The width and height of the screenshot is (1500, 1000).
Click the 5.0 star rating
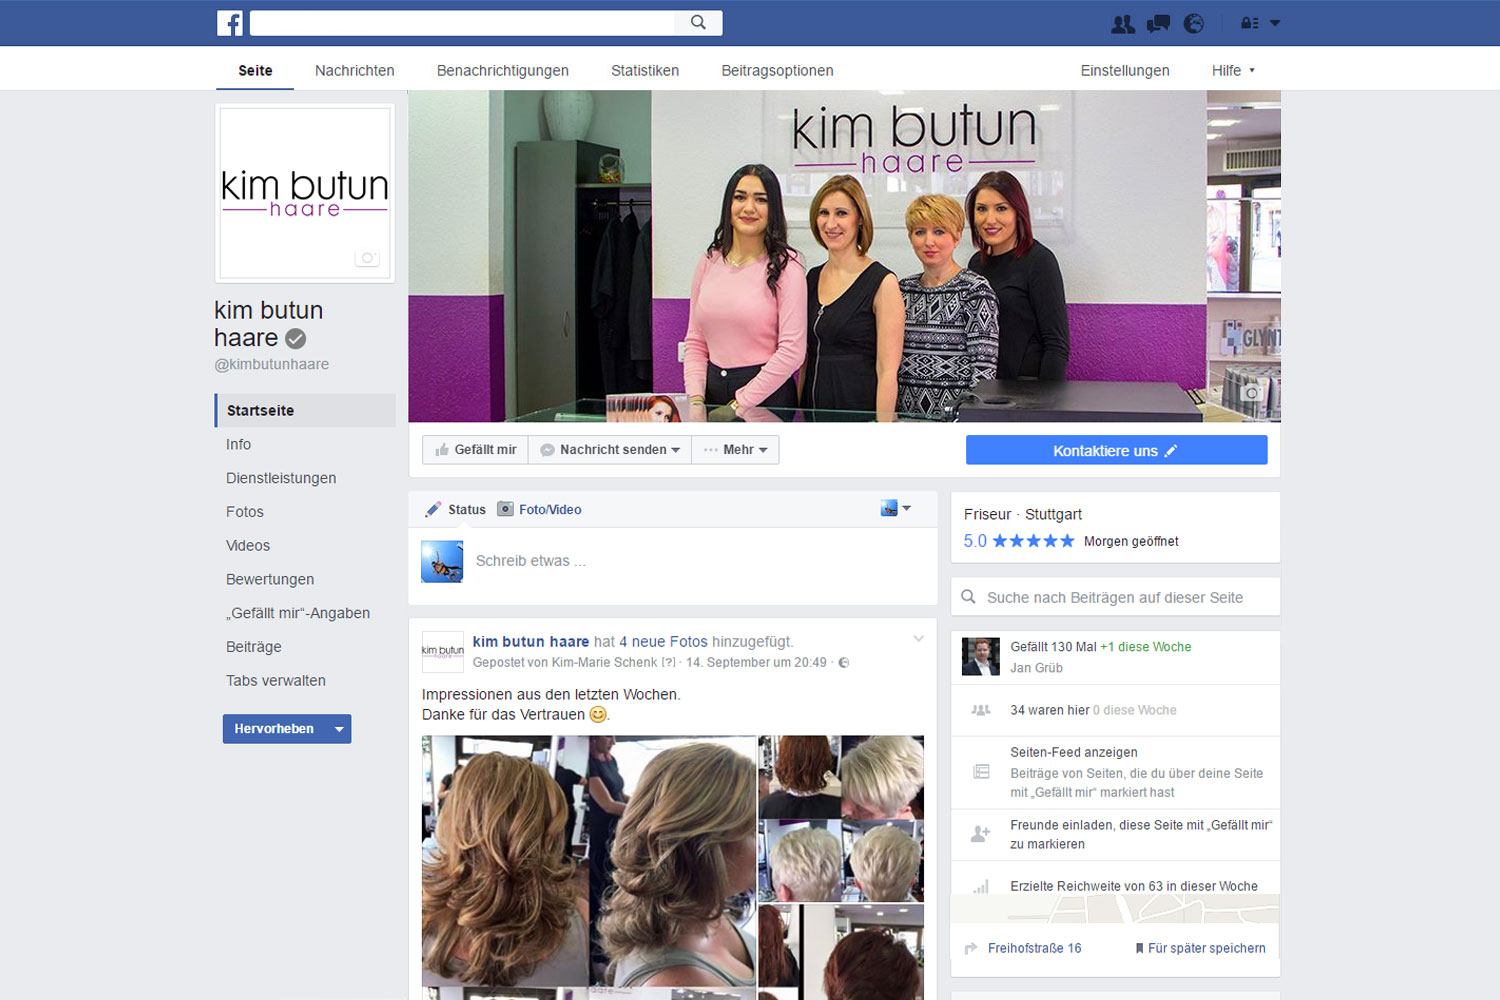(x=1018, y=541)
